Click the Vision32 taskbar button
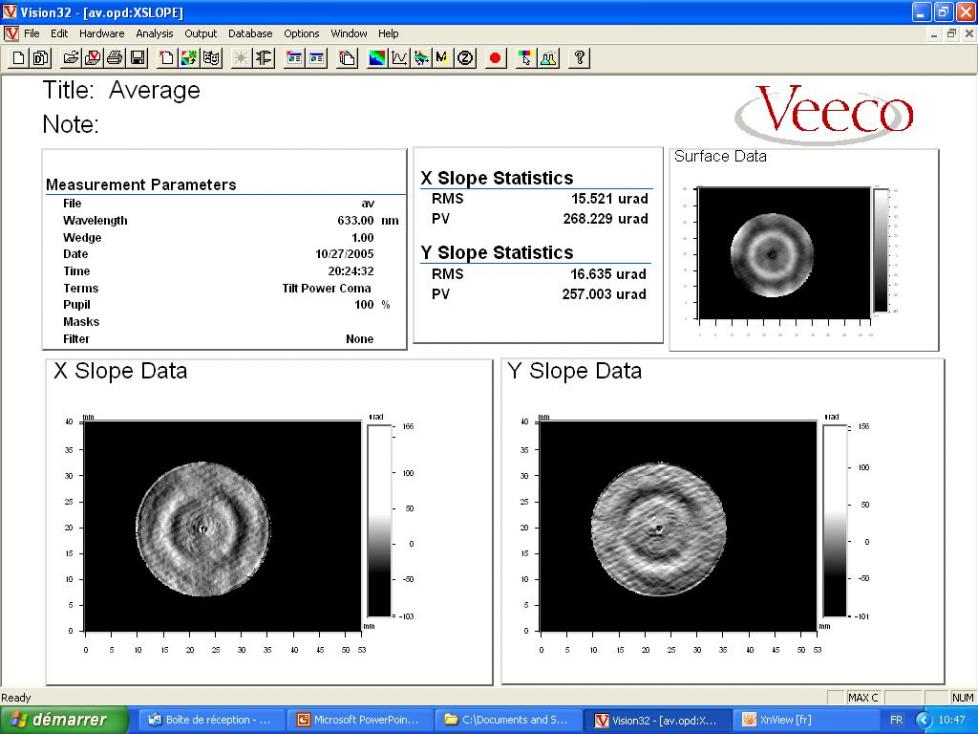The image size is (978, 734). [x=657, y=720]
